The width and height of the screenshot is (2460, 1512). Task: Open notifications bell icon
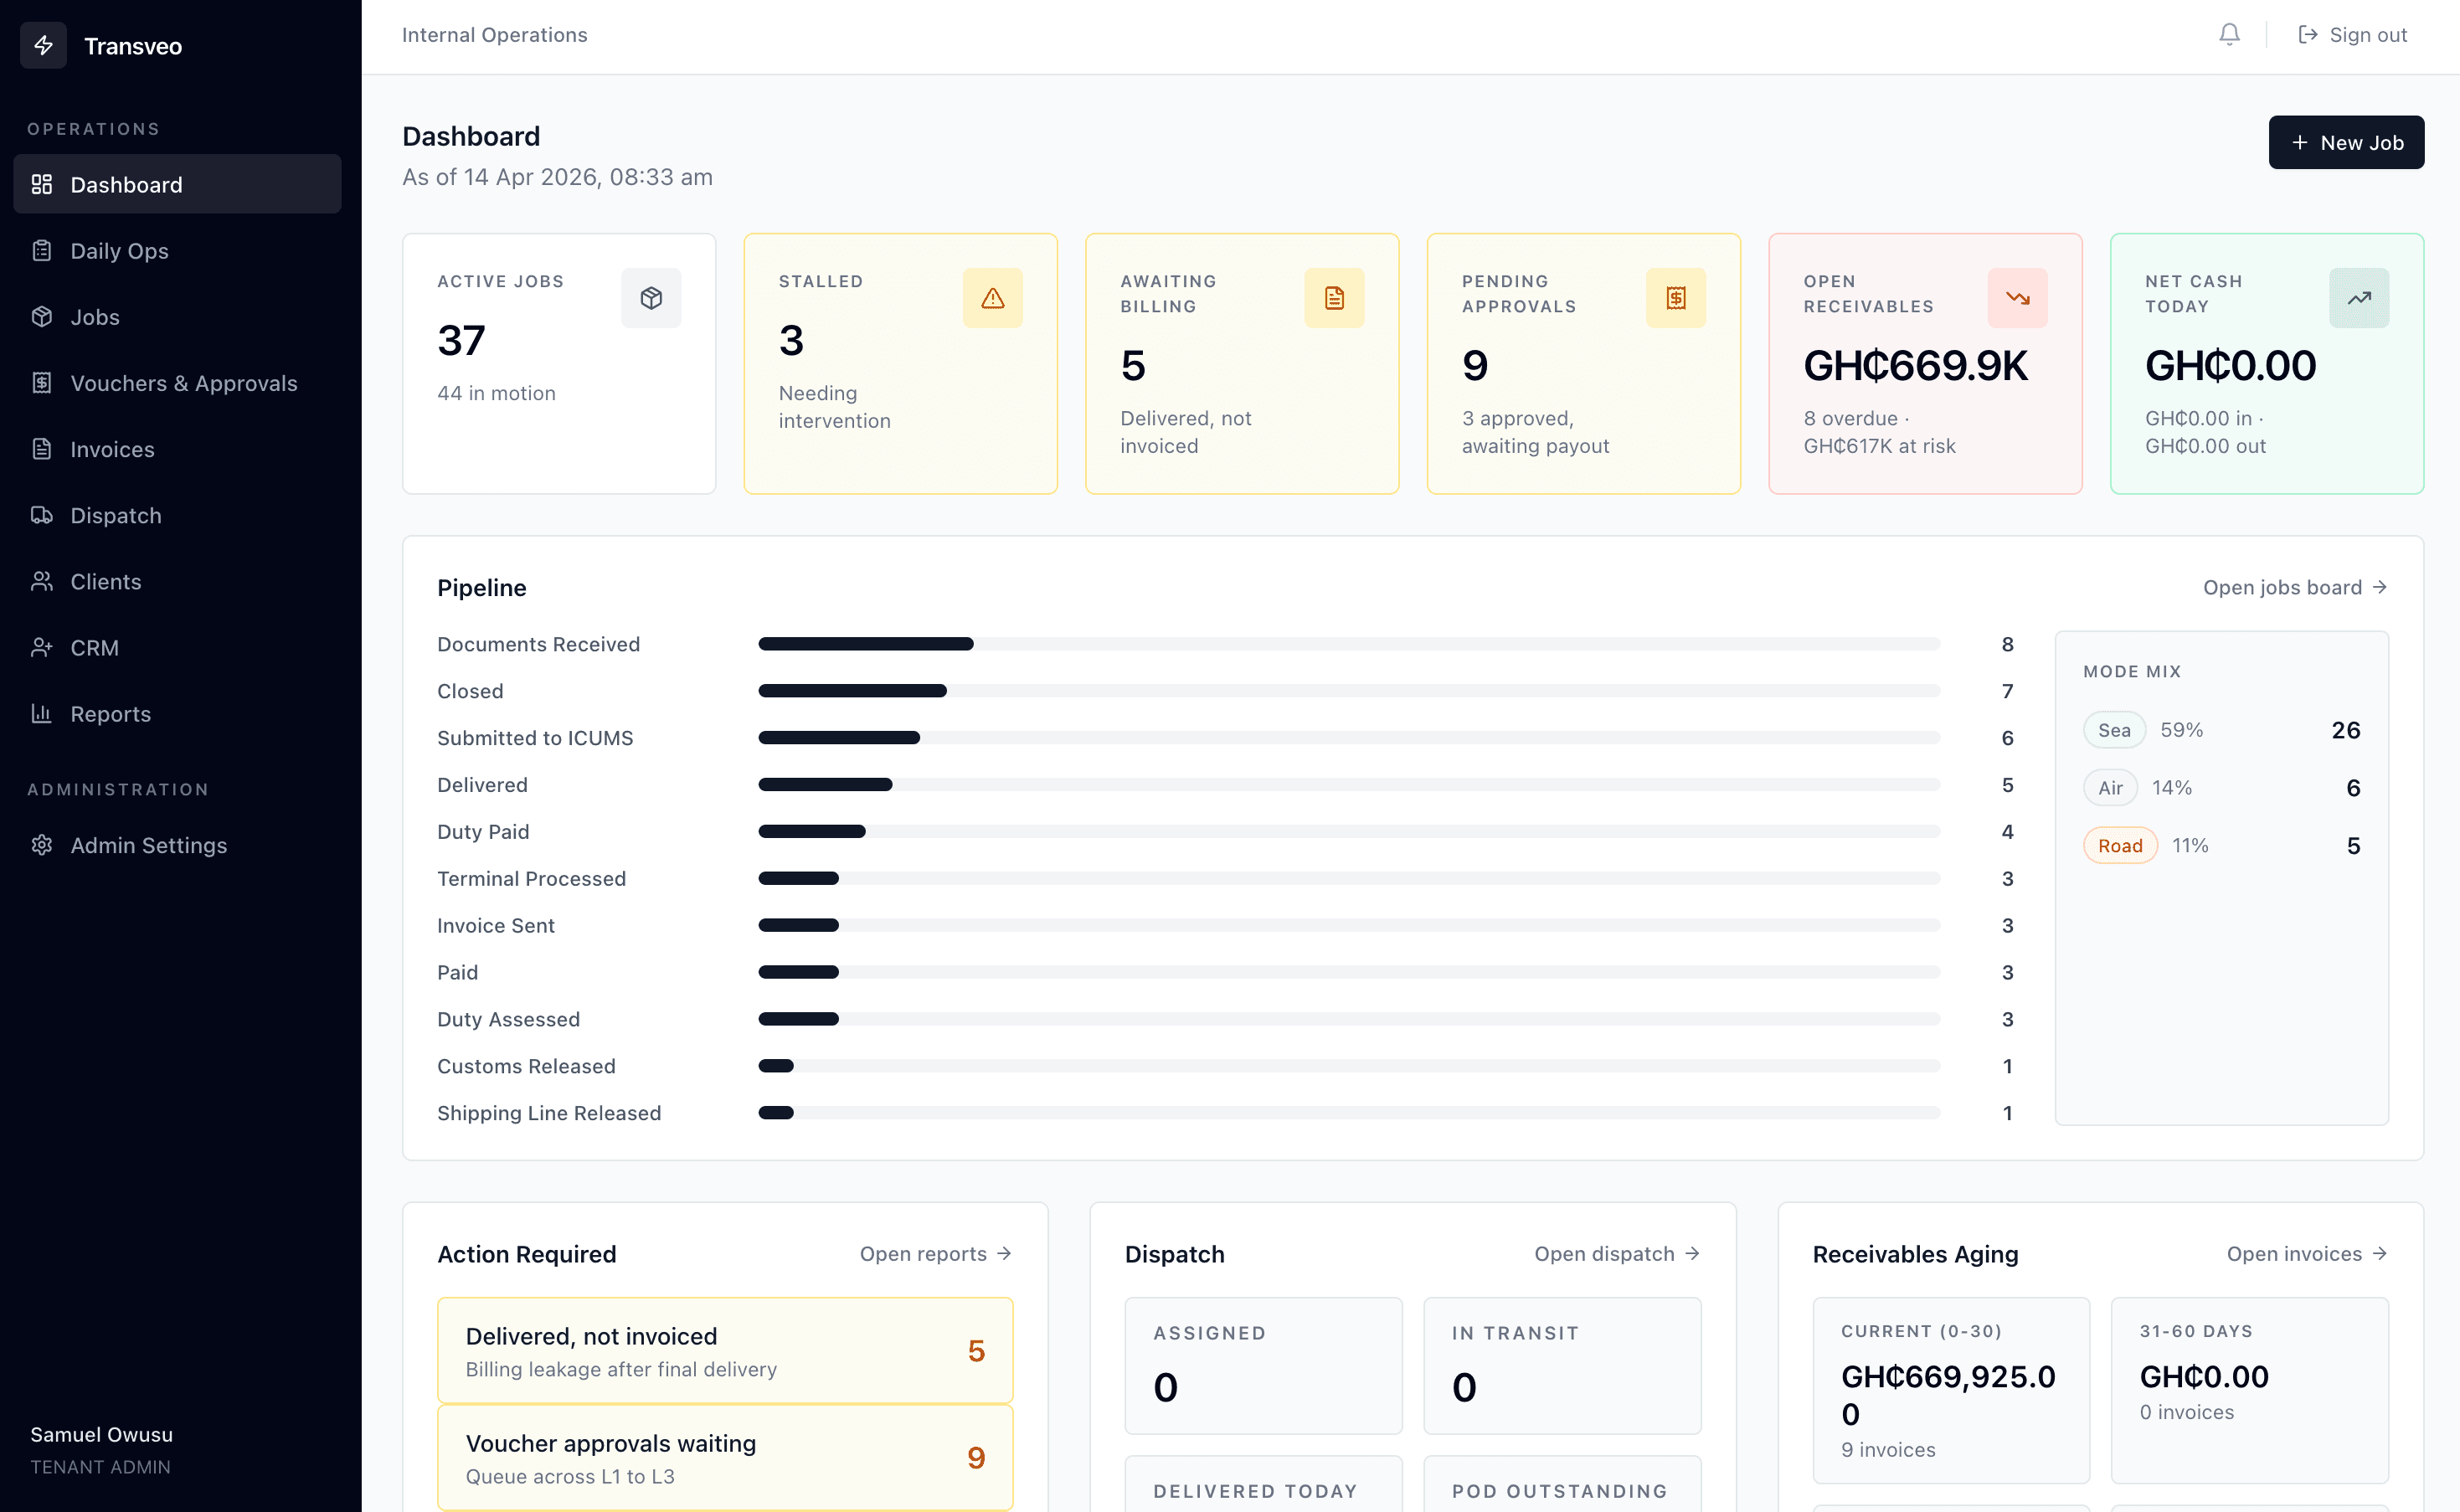pos(2229,35)
